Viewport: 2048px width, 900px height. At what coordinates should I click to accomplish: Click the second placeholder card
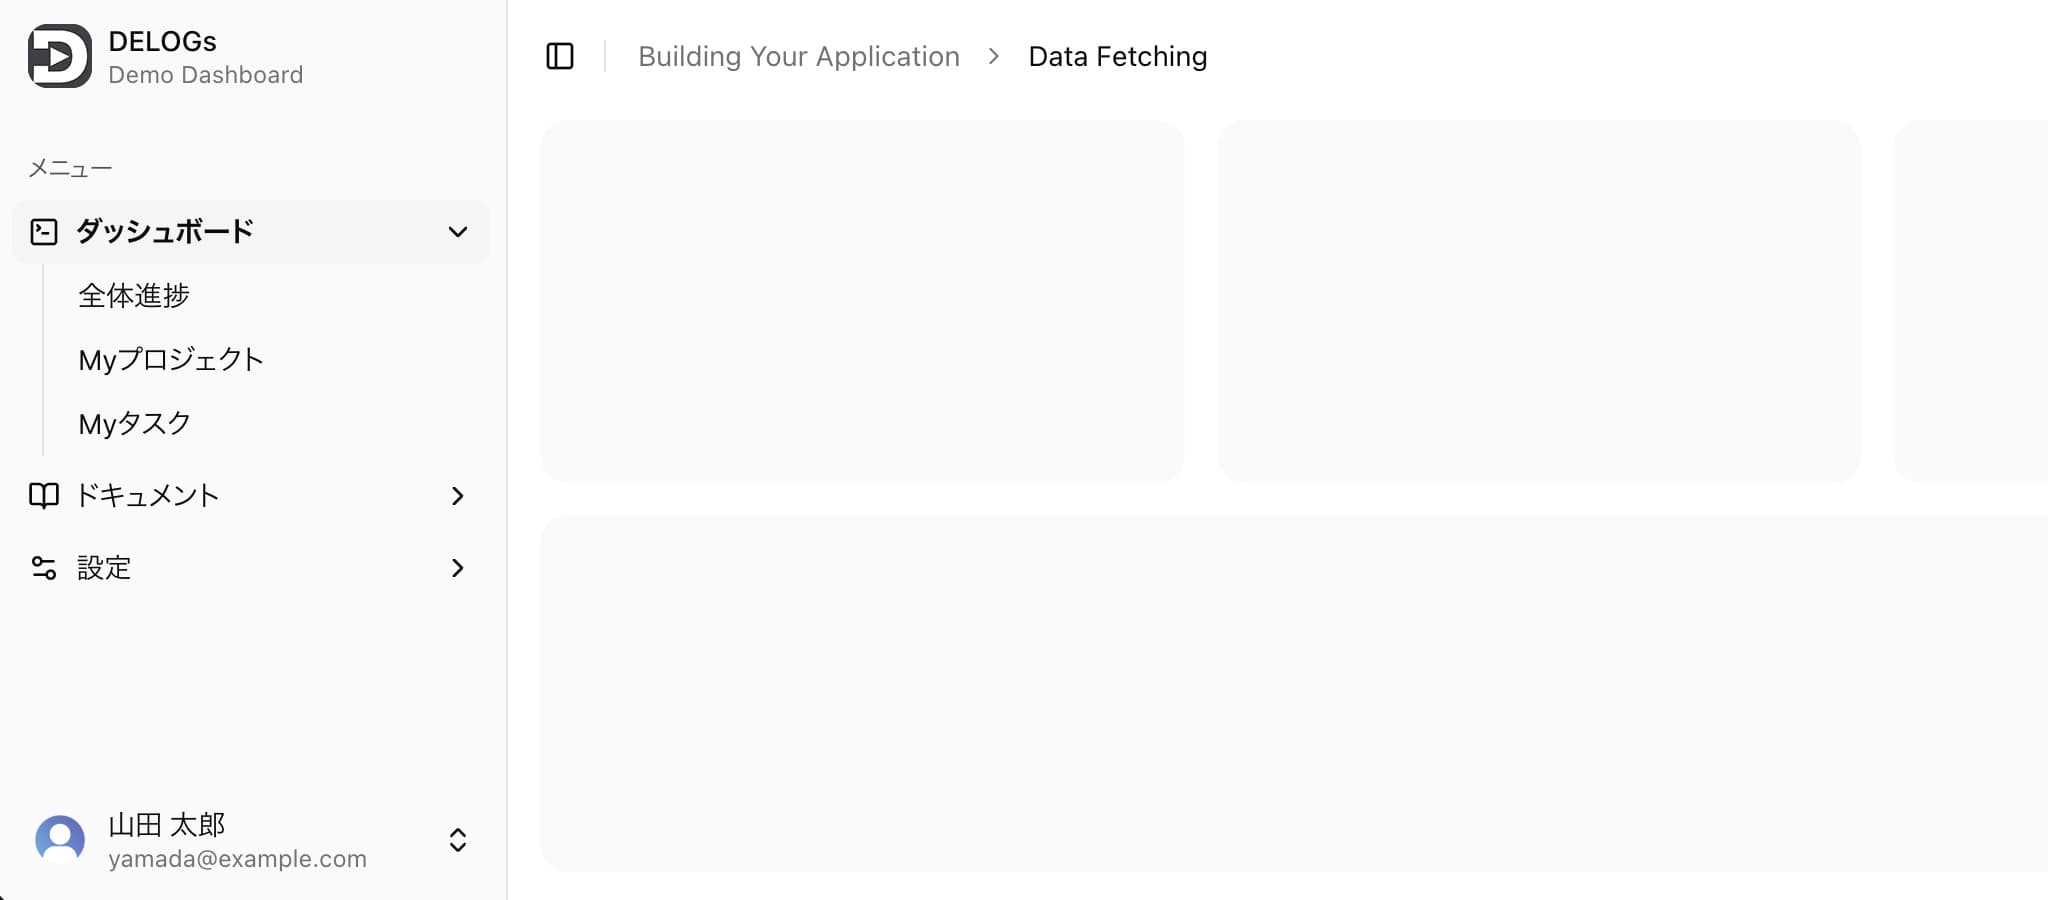[1539, 301]
